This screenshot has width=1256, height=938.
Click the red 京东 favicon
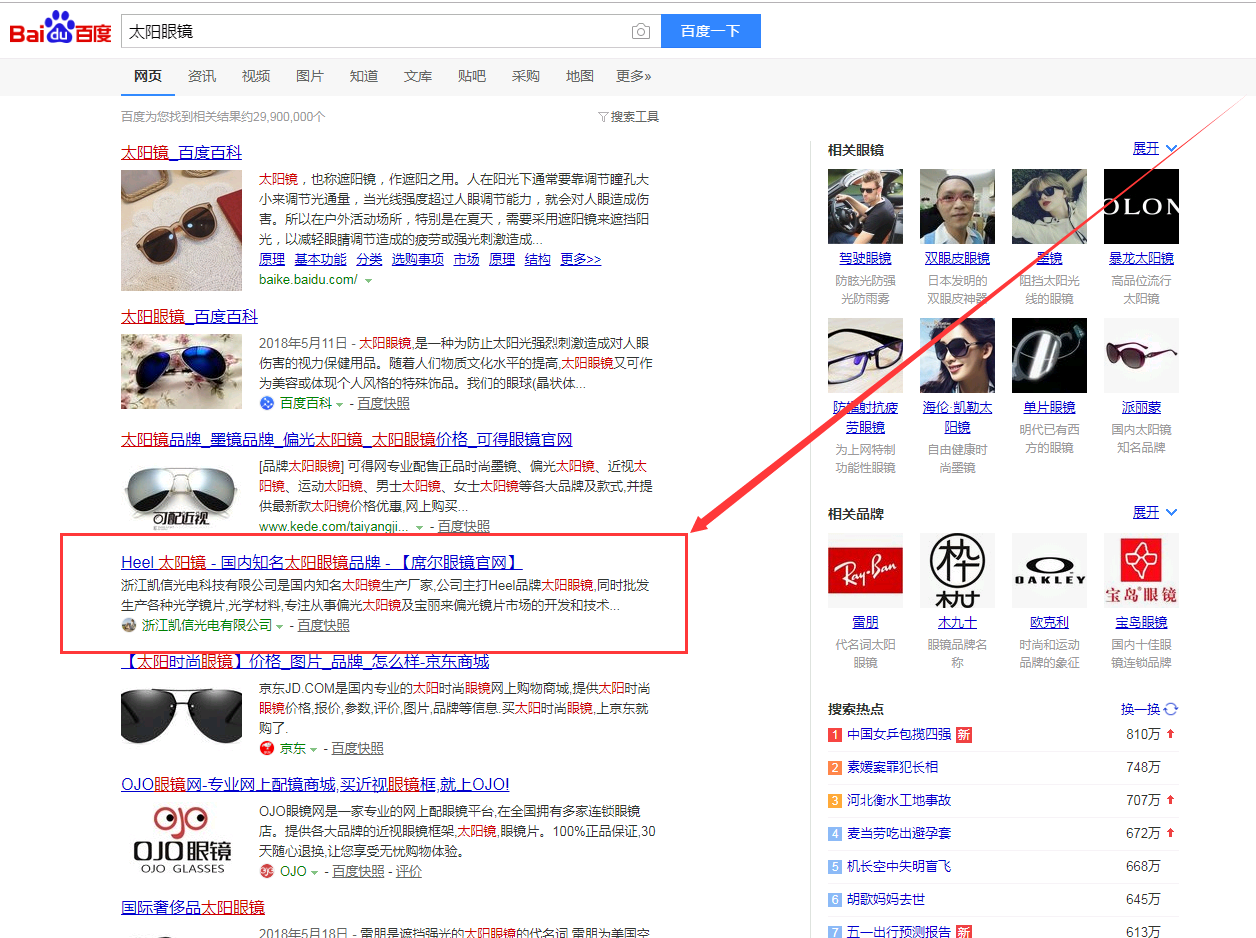coord(267,748)
